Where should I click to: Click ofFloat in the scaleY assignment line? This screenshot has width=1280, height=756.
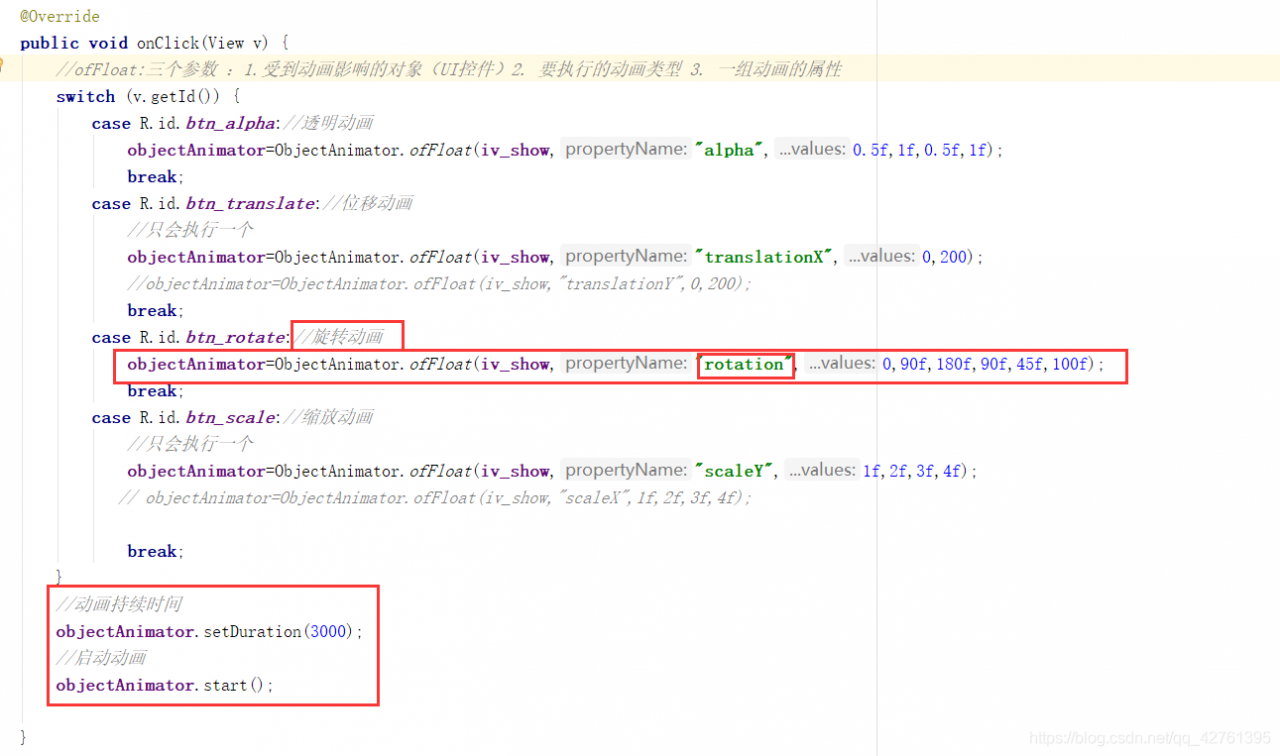click(440, 471)
